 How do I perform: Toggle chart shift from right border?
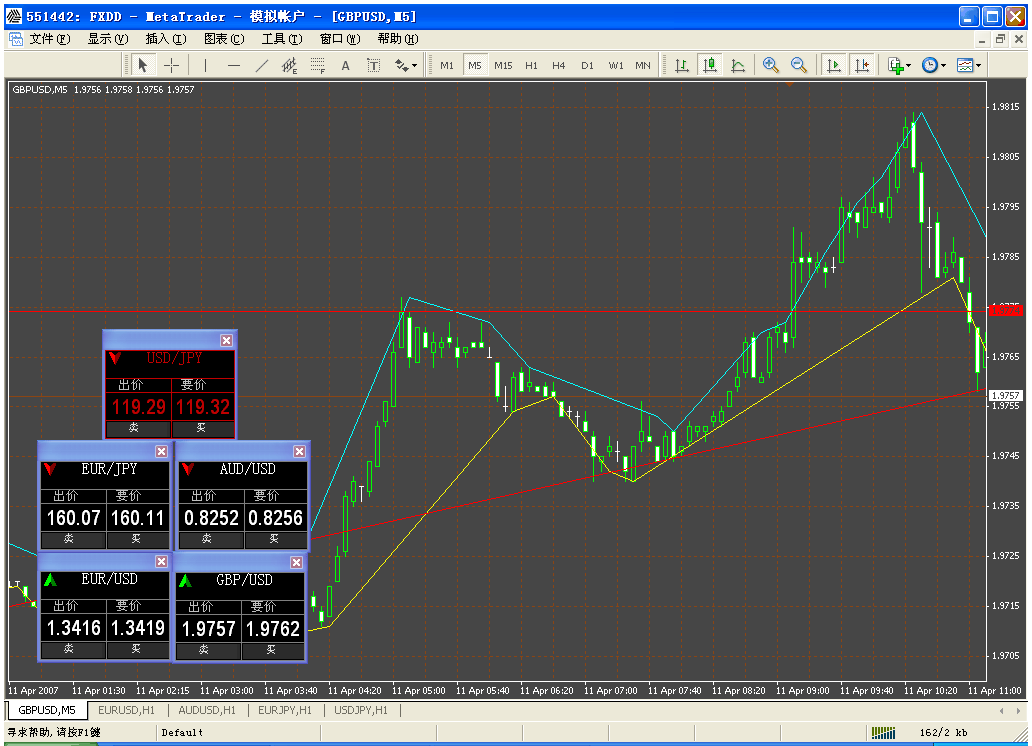click(x=861, y=65)
